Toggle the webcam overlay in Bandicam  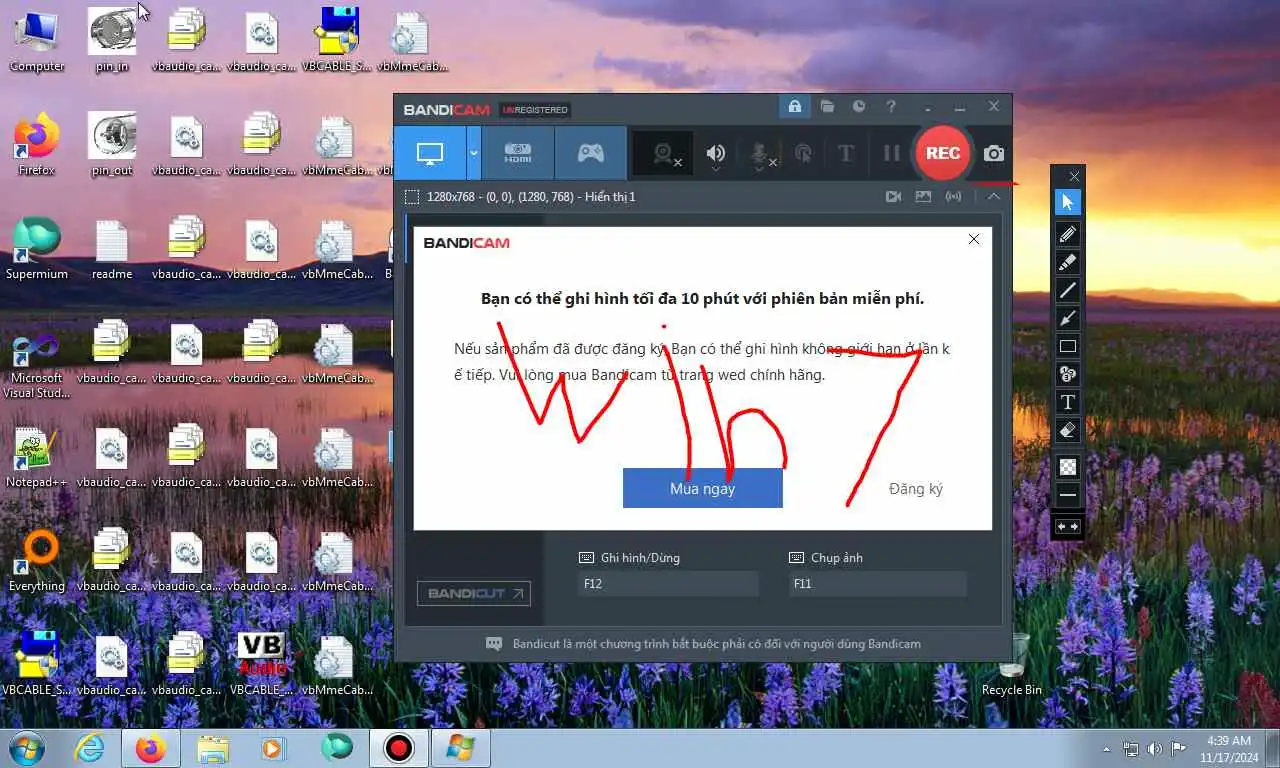pos(665,154)
